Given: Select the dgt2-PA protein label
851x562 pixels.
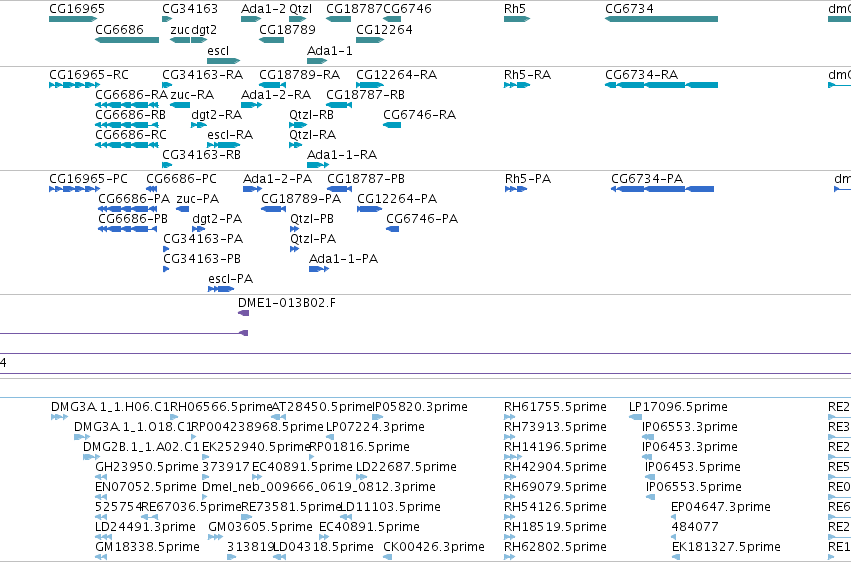Looking at the screenshot, I should [x=217, y=219].
